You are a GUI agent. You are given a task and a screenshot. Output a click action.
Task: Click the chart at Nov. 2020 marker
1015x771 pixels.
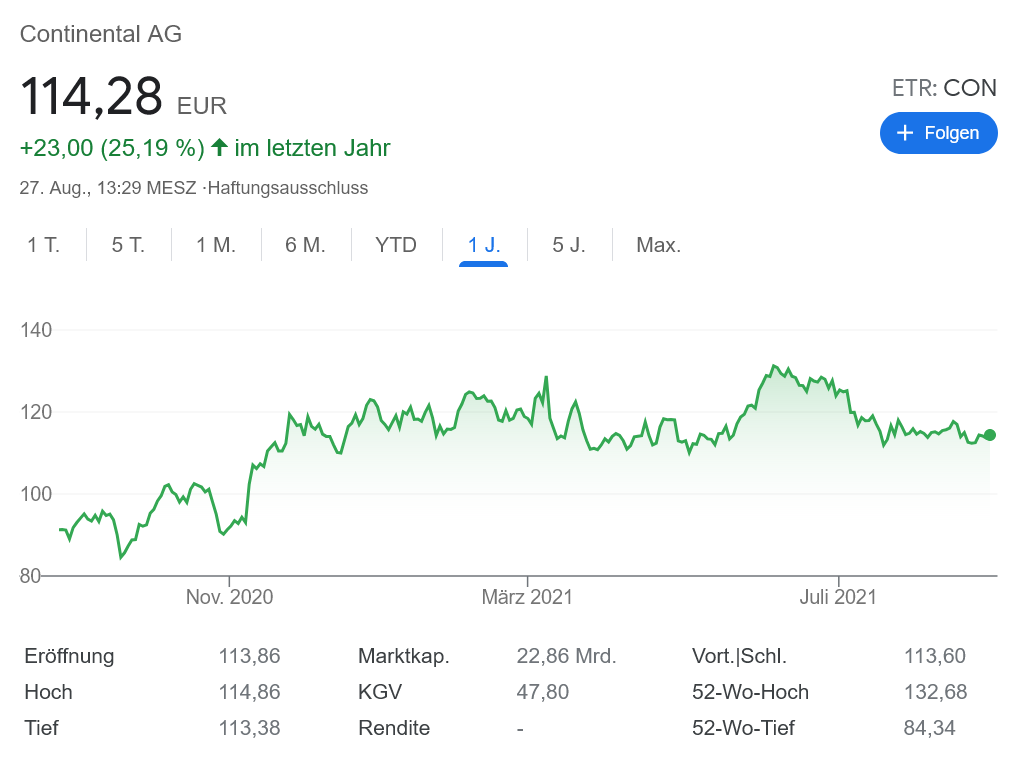click(229, 597)
